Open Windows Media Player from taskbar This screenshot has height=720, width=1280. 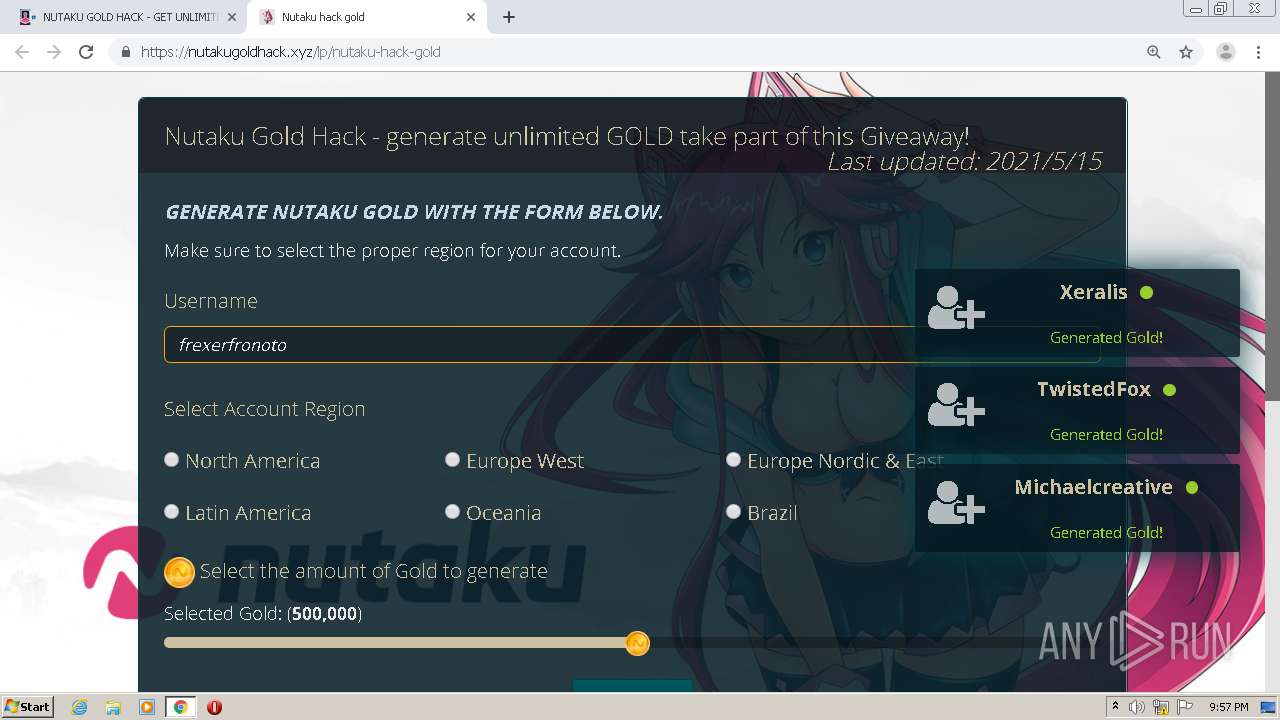146,707
